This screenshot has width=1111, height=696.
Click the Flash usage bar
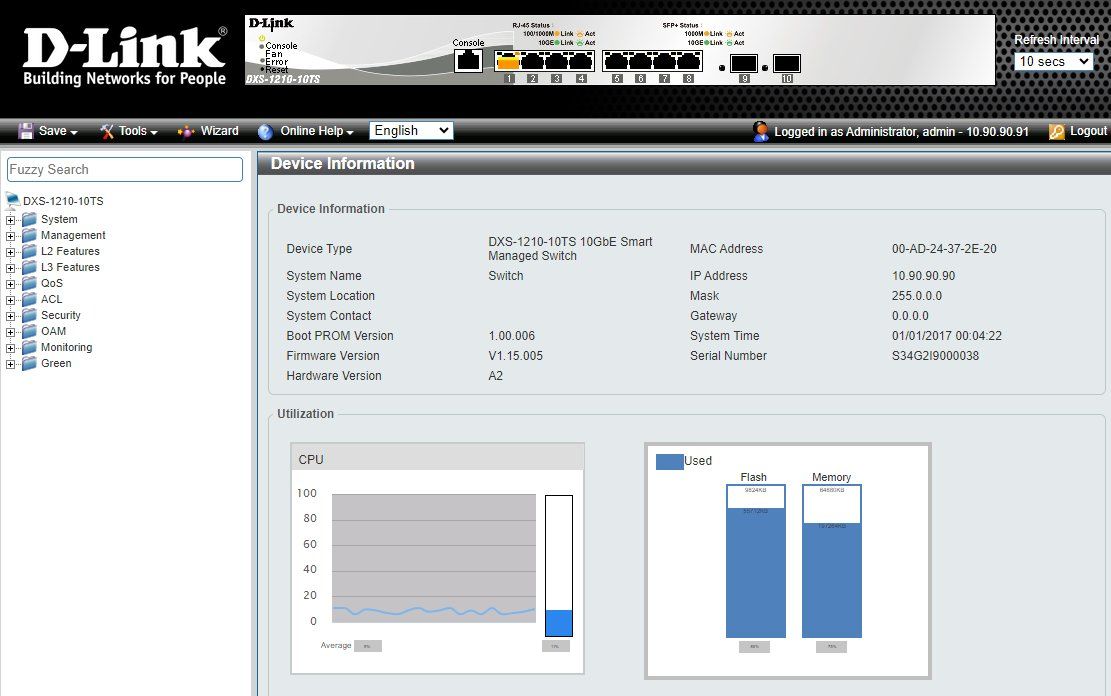756,561
